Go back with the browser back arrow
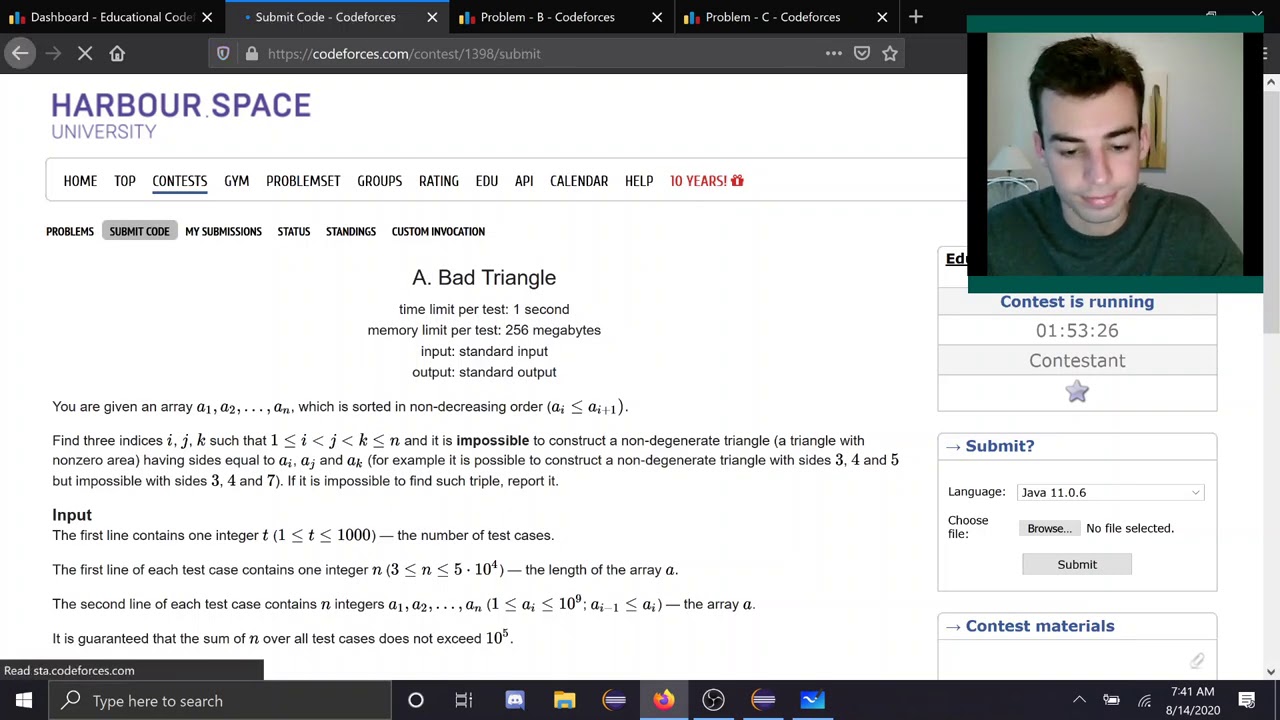This screenshot has width=1280, height=720. coord(20,53)
